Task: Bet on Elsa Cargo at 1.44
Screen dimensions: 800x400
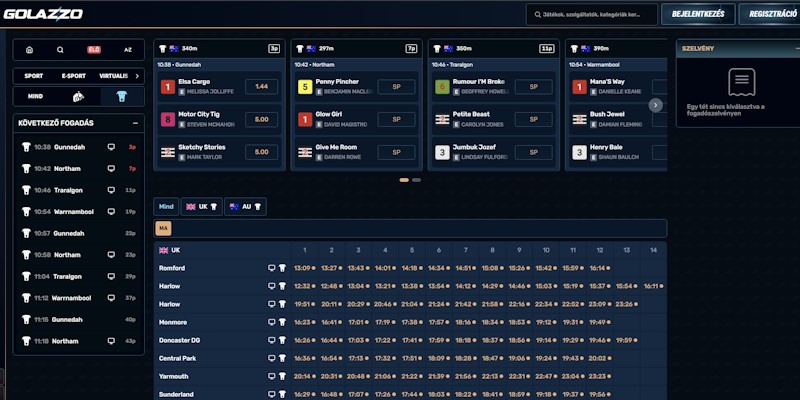Action: point(261,87)
